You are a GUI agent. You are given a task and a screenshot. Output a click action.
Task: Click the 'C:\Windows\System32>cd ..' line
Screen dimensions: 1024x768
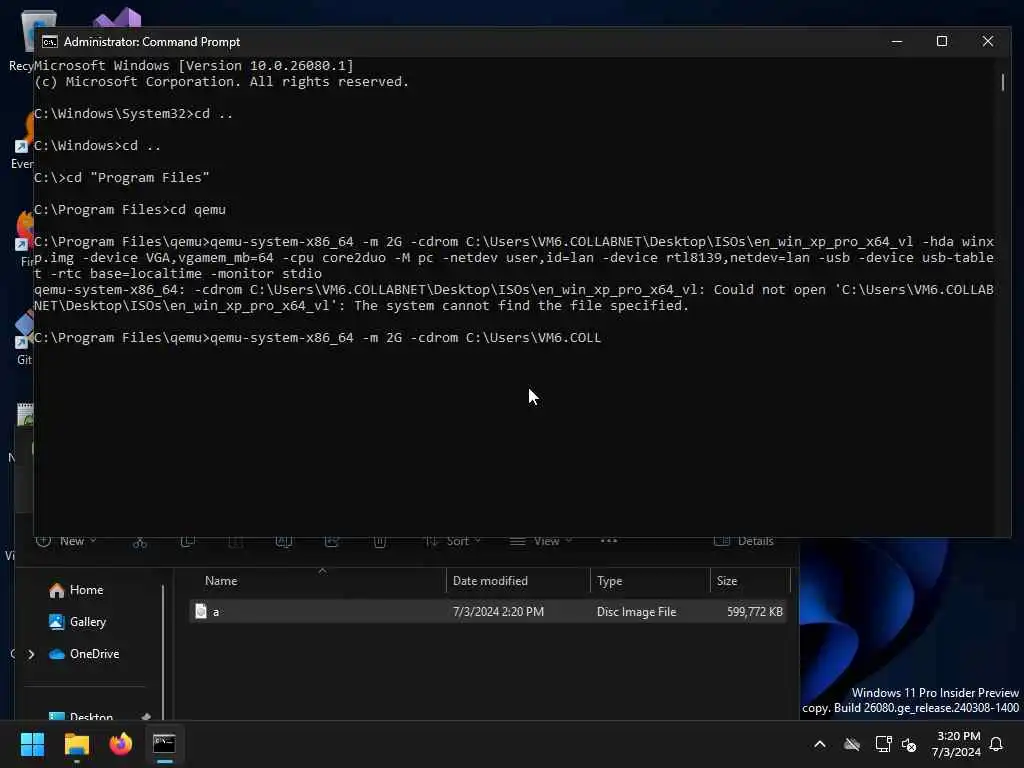[133, 114]
